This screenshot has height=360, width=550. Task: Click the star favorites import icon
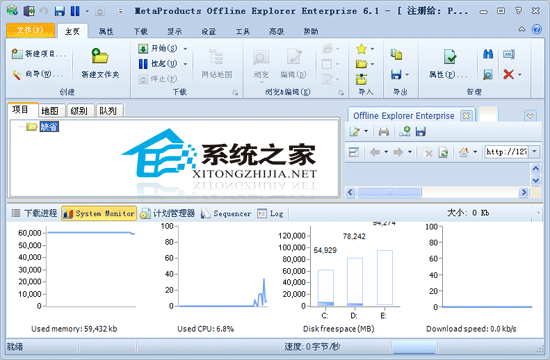(361, 49)
